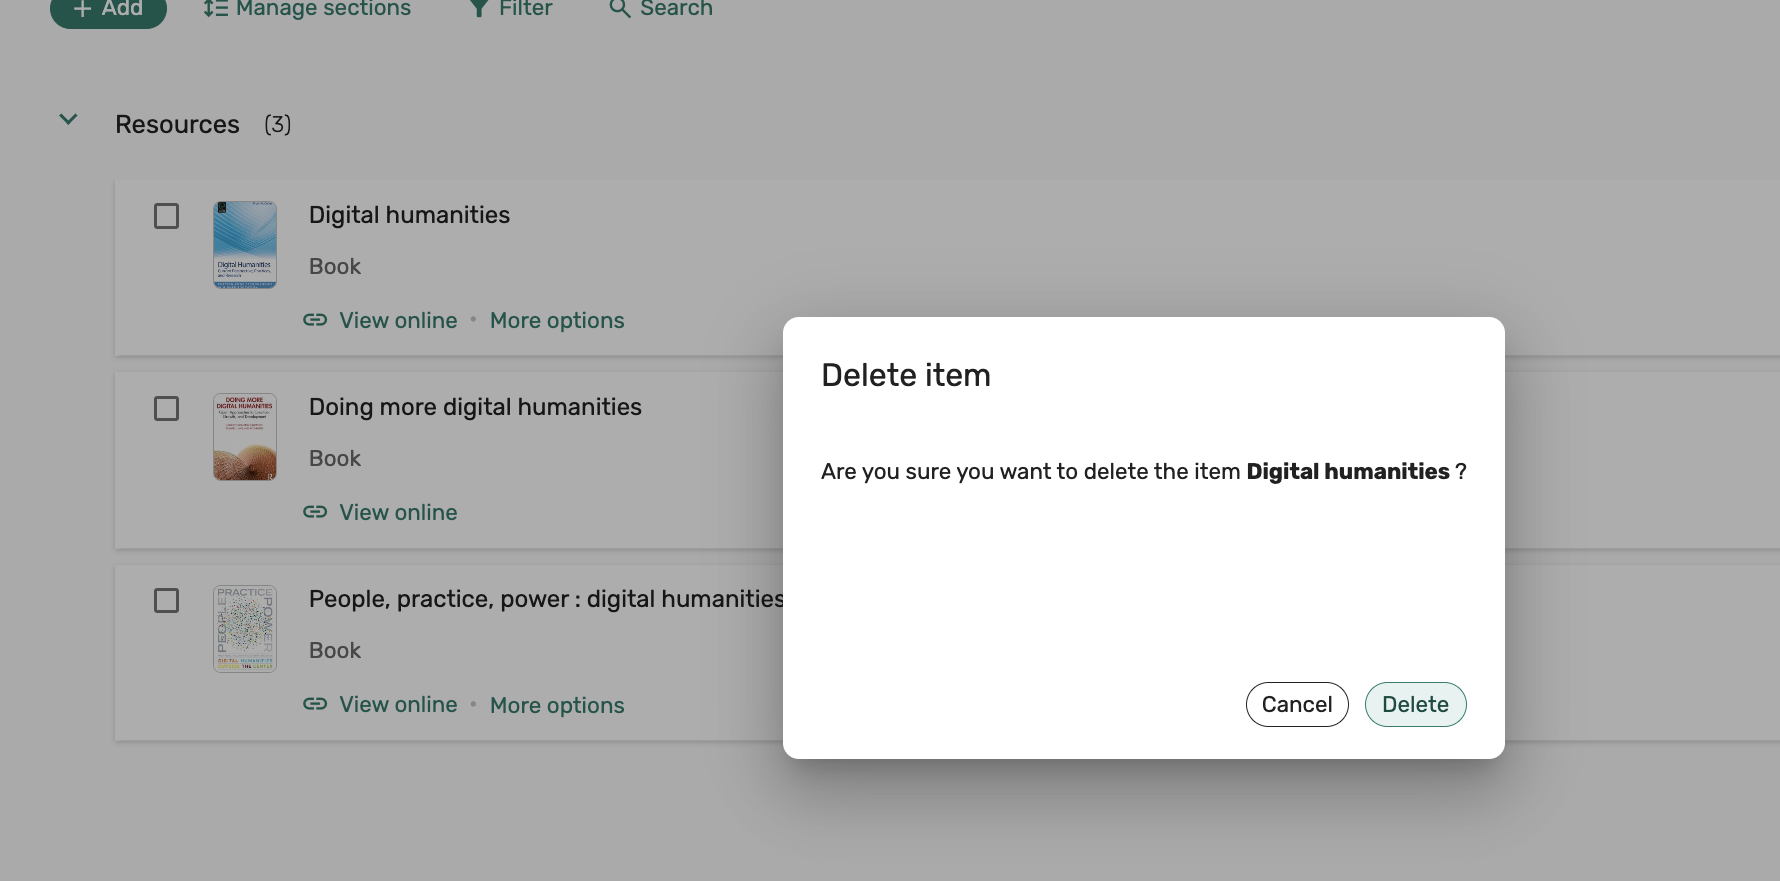1780x881 pixels.
Task: Click the Filter funnel icon
Action: coord(479,8)
